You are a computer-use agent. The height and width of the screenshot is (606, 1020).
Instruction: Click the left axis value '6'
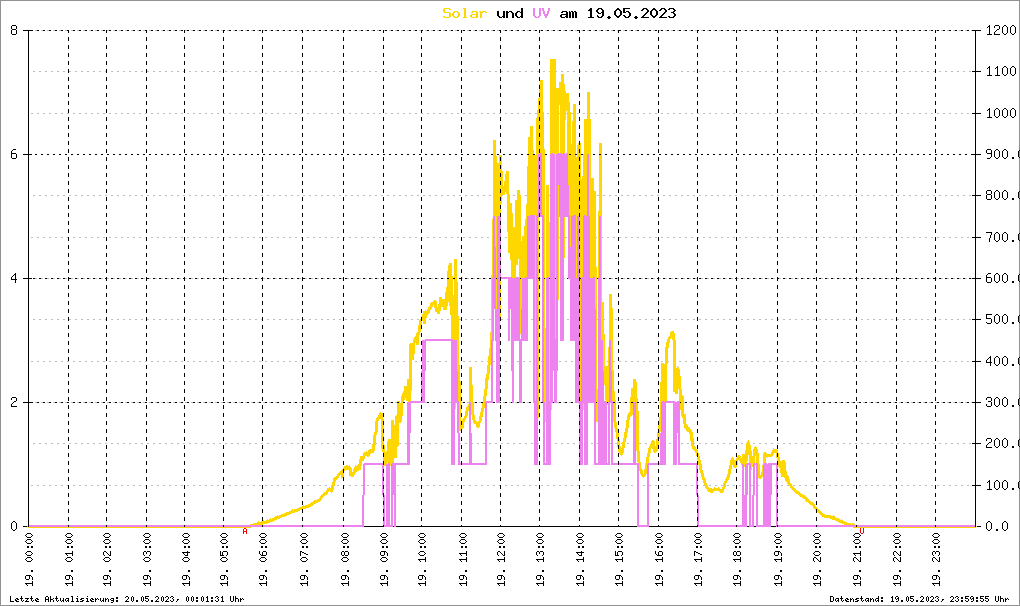click(14, 154)
